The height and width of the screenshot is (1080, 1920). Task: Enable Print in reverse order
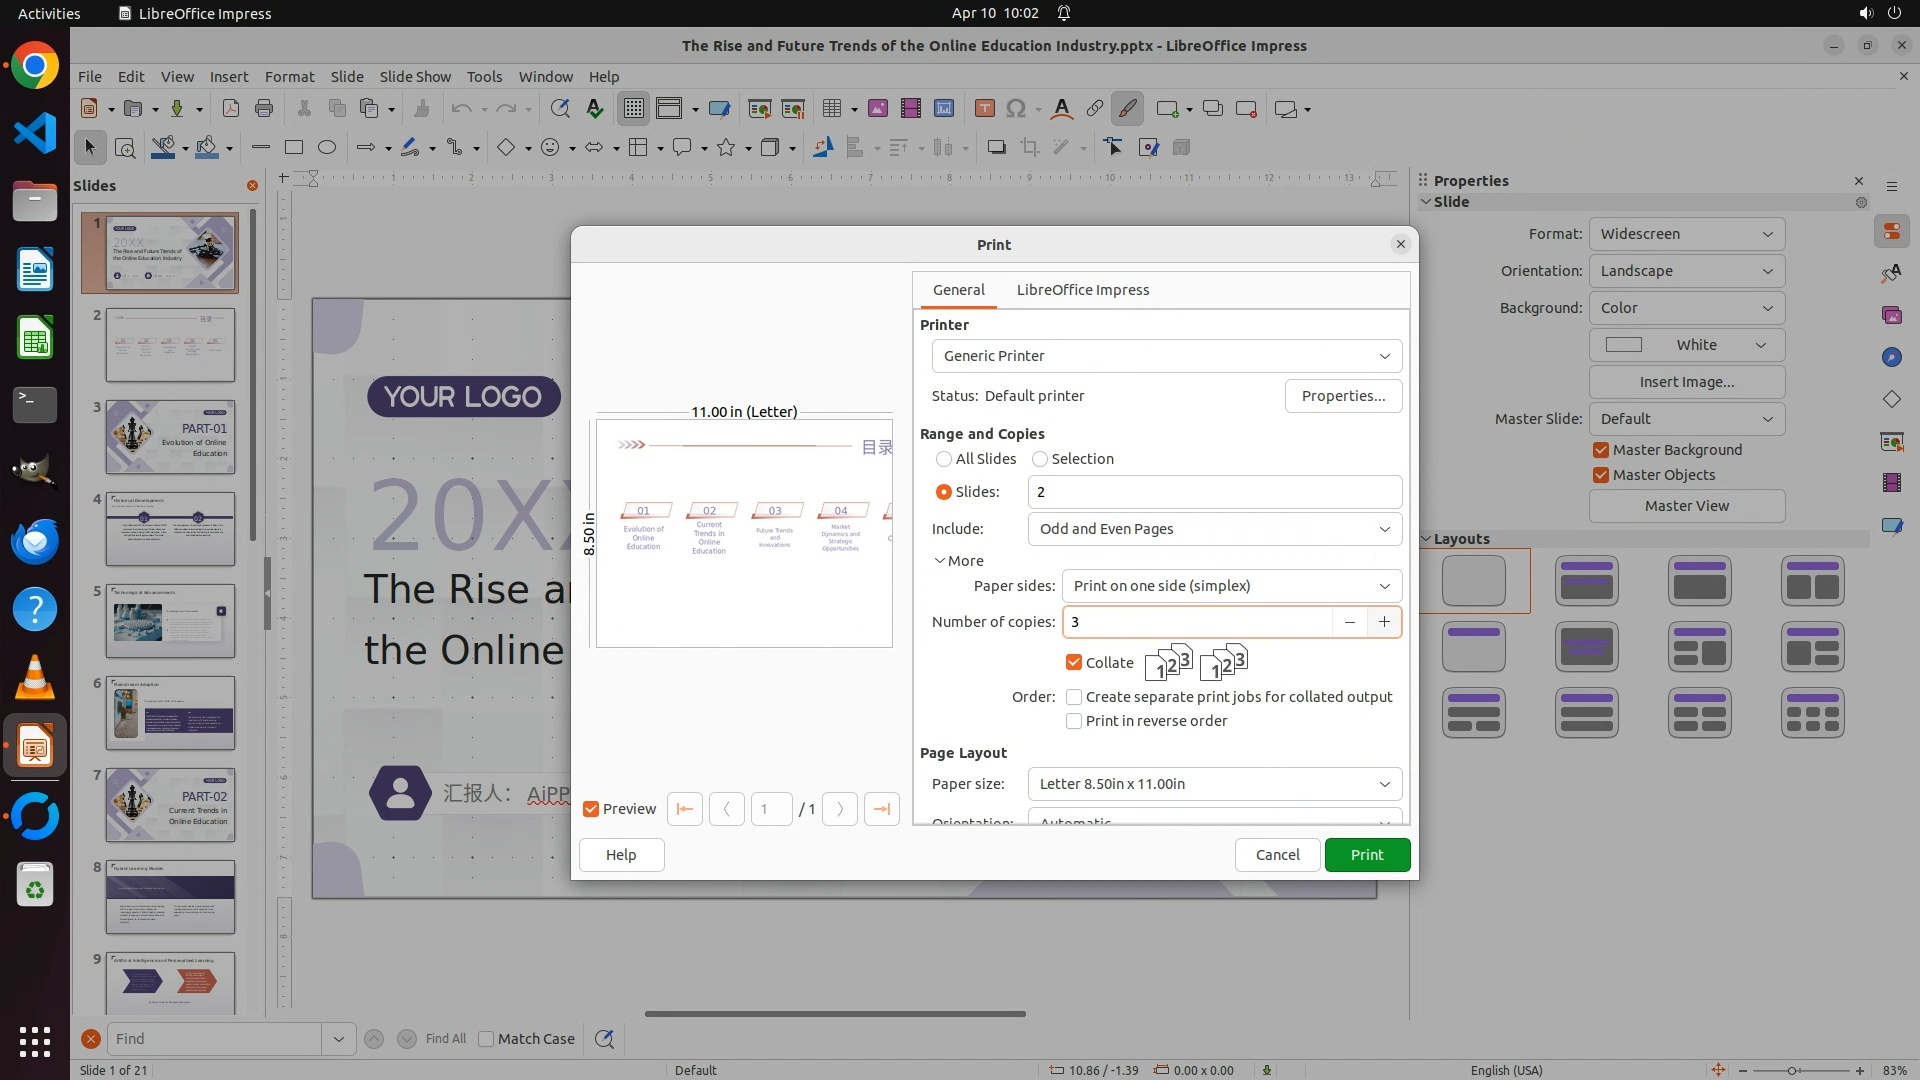click(1074, 721)
